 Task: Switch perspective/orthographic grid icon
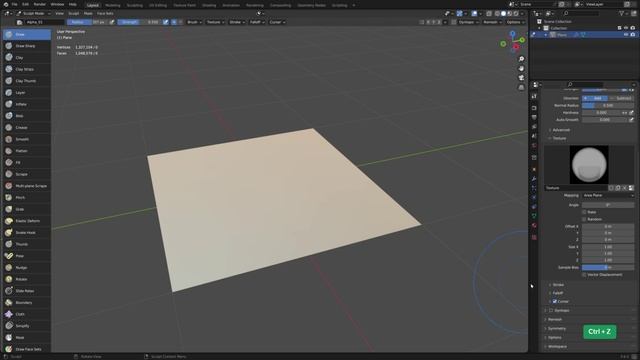pyautogui.click(x=521, y=87)
